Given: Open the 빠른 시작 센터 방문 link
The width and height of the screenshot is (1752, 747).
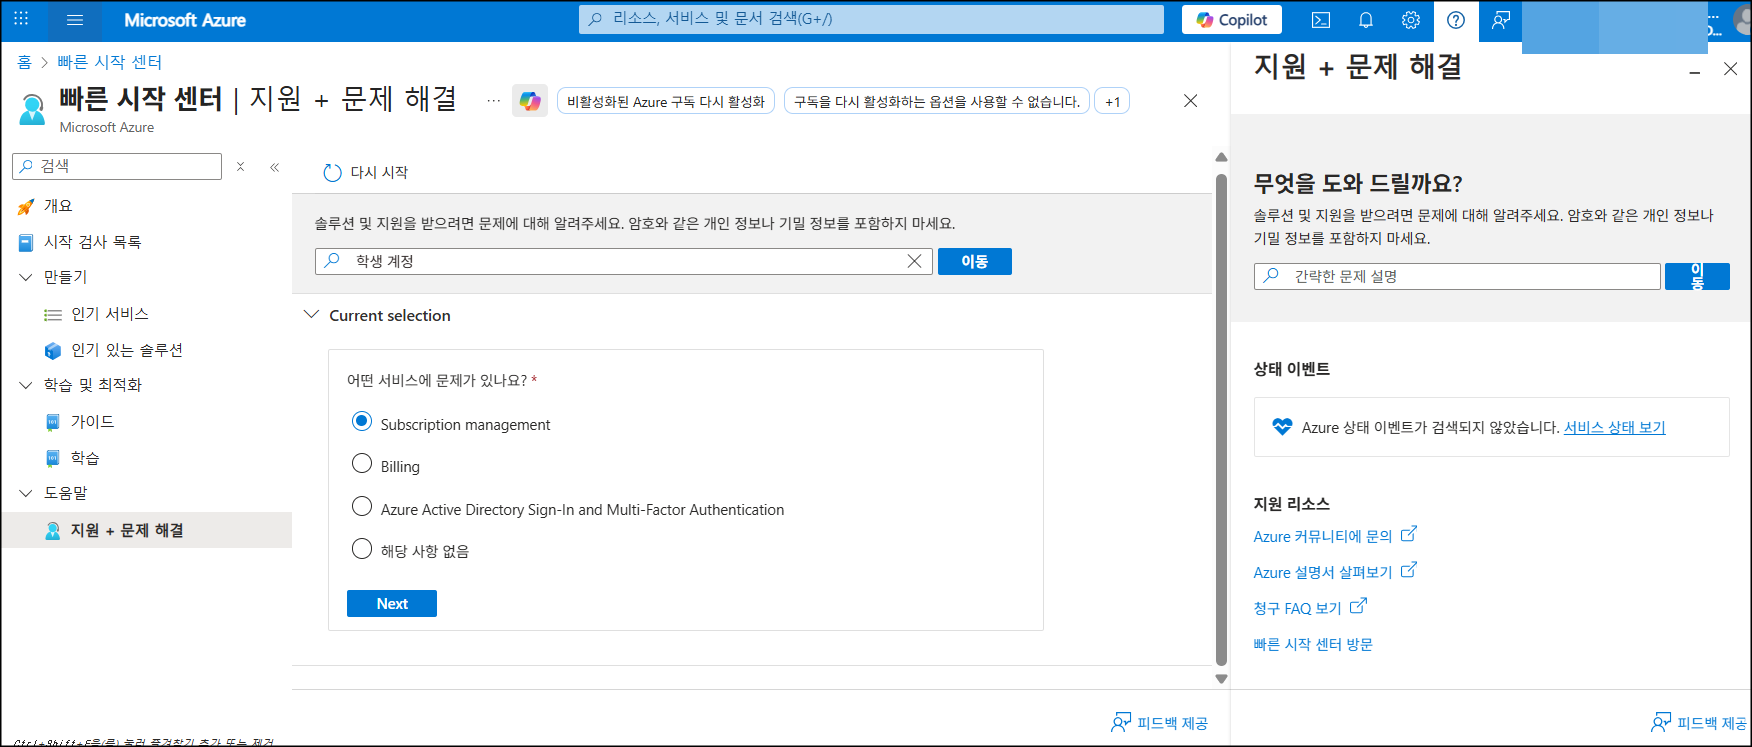Looking at the screenshot, I should 1313,644.
